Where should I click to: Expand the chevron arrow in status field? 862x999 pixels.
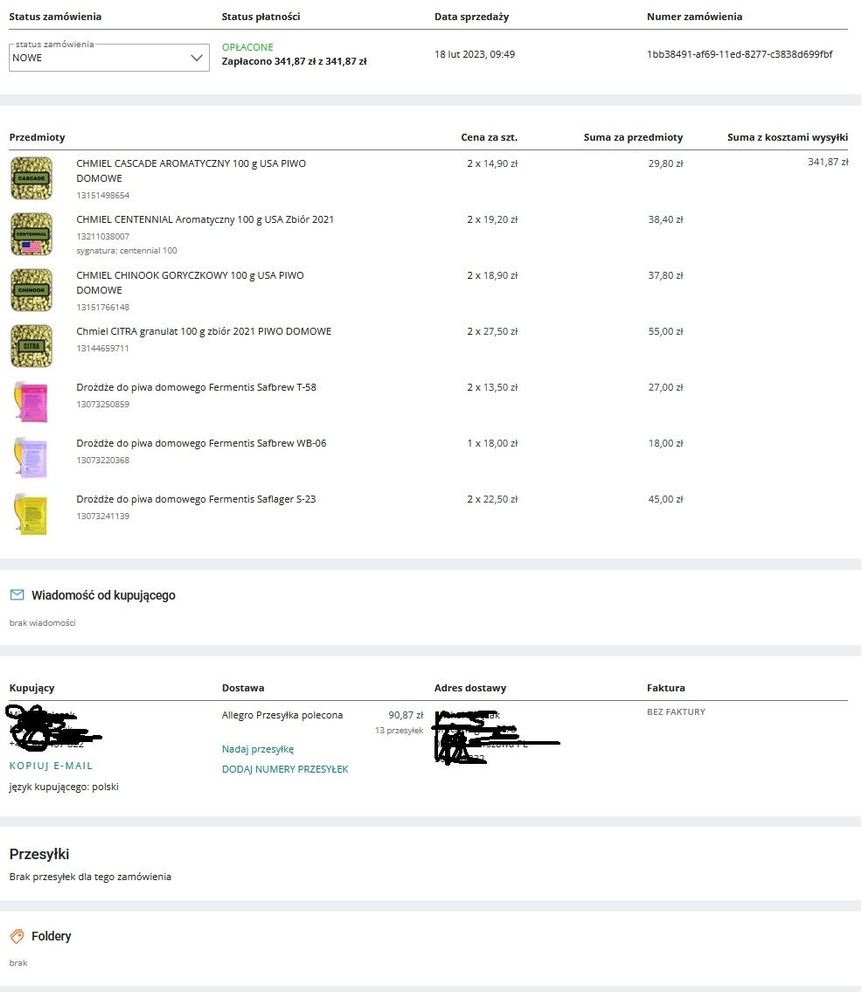(196, 58)
